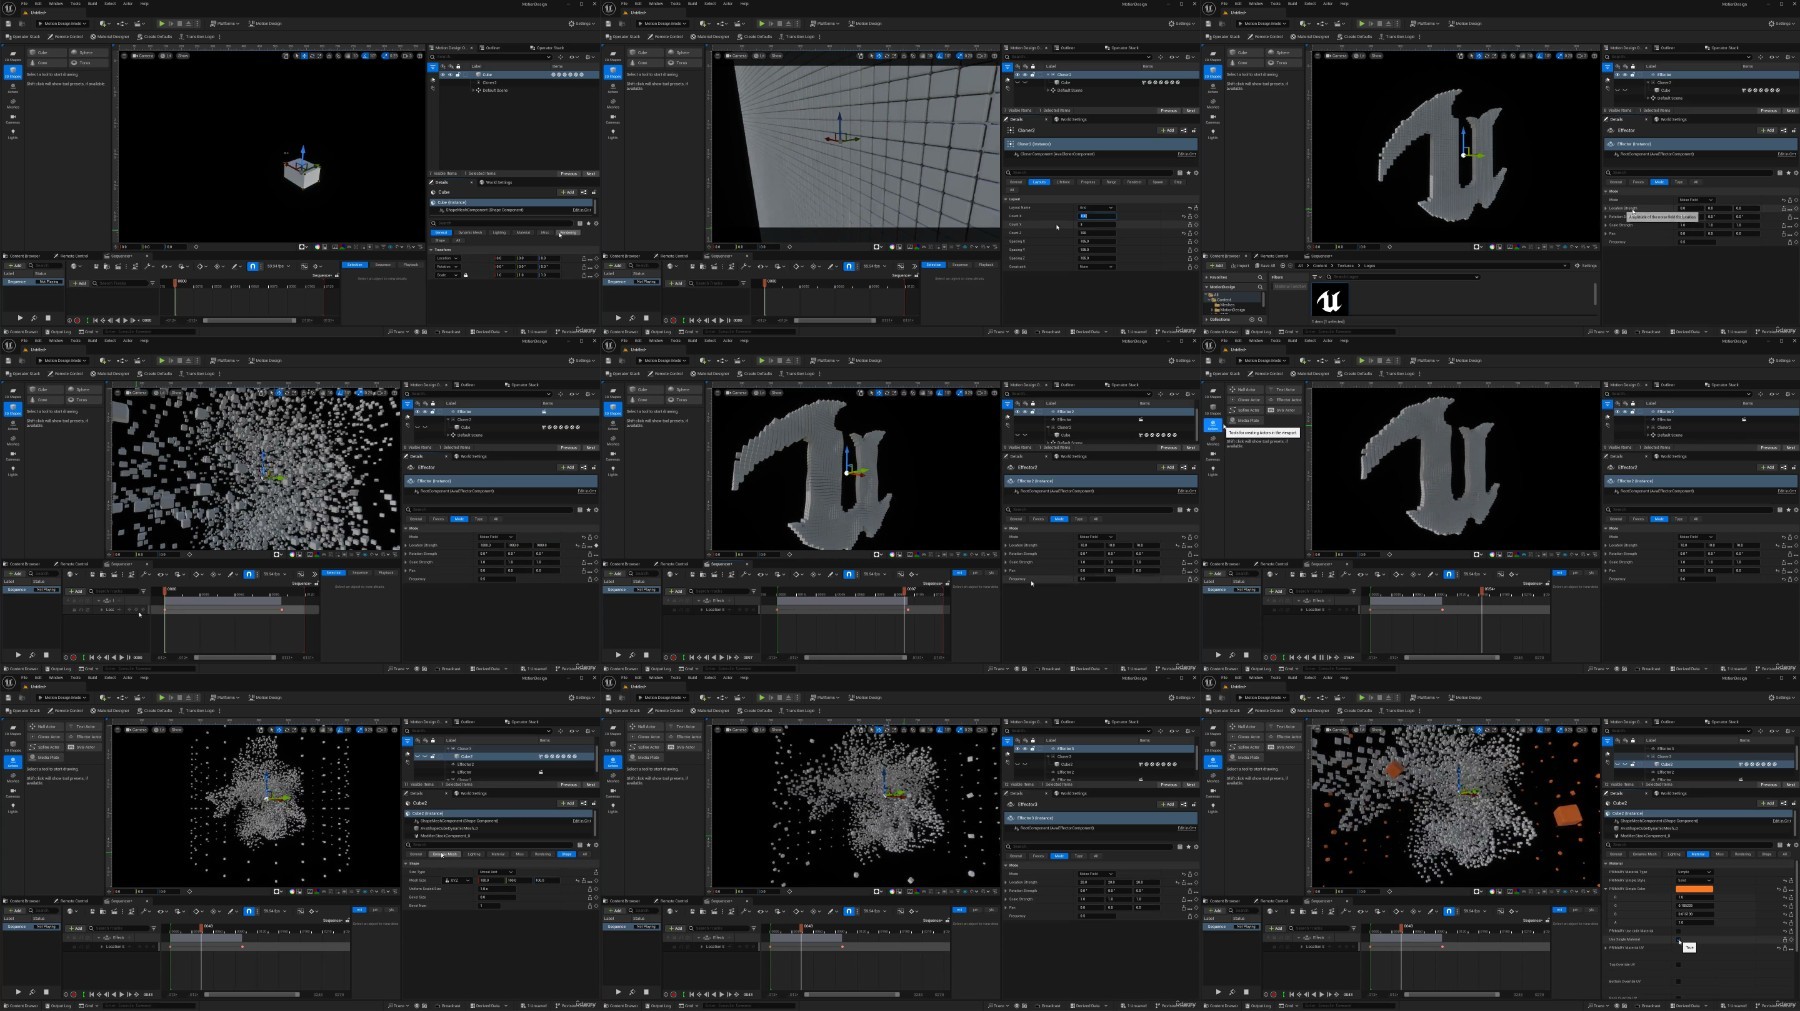Click orange color swatch in orange-cubes screenshot
Image resolution: width=1800 pixels, height=1011 pixels.
point(1694,889)
